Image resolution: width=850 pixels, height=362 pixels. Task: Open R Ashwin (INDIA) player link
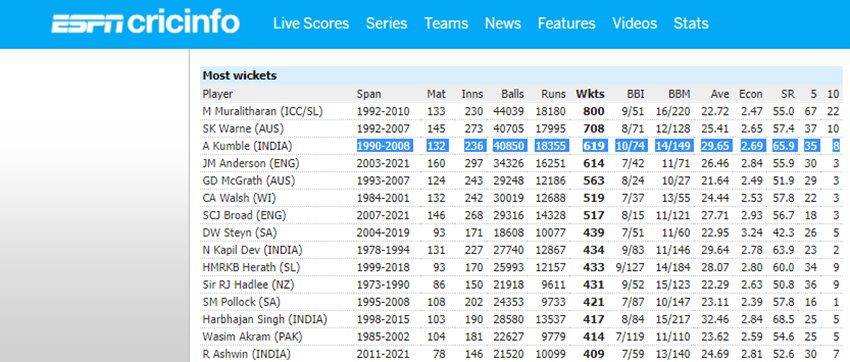(x=246, y=354)
